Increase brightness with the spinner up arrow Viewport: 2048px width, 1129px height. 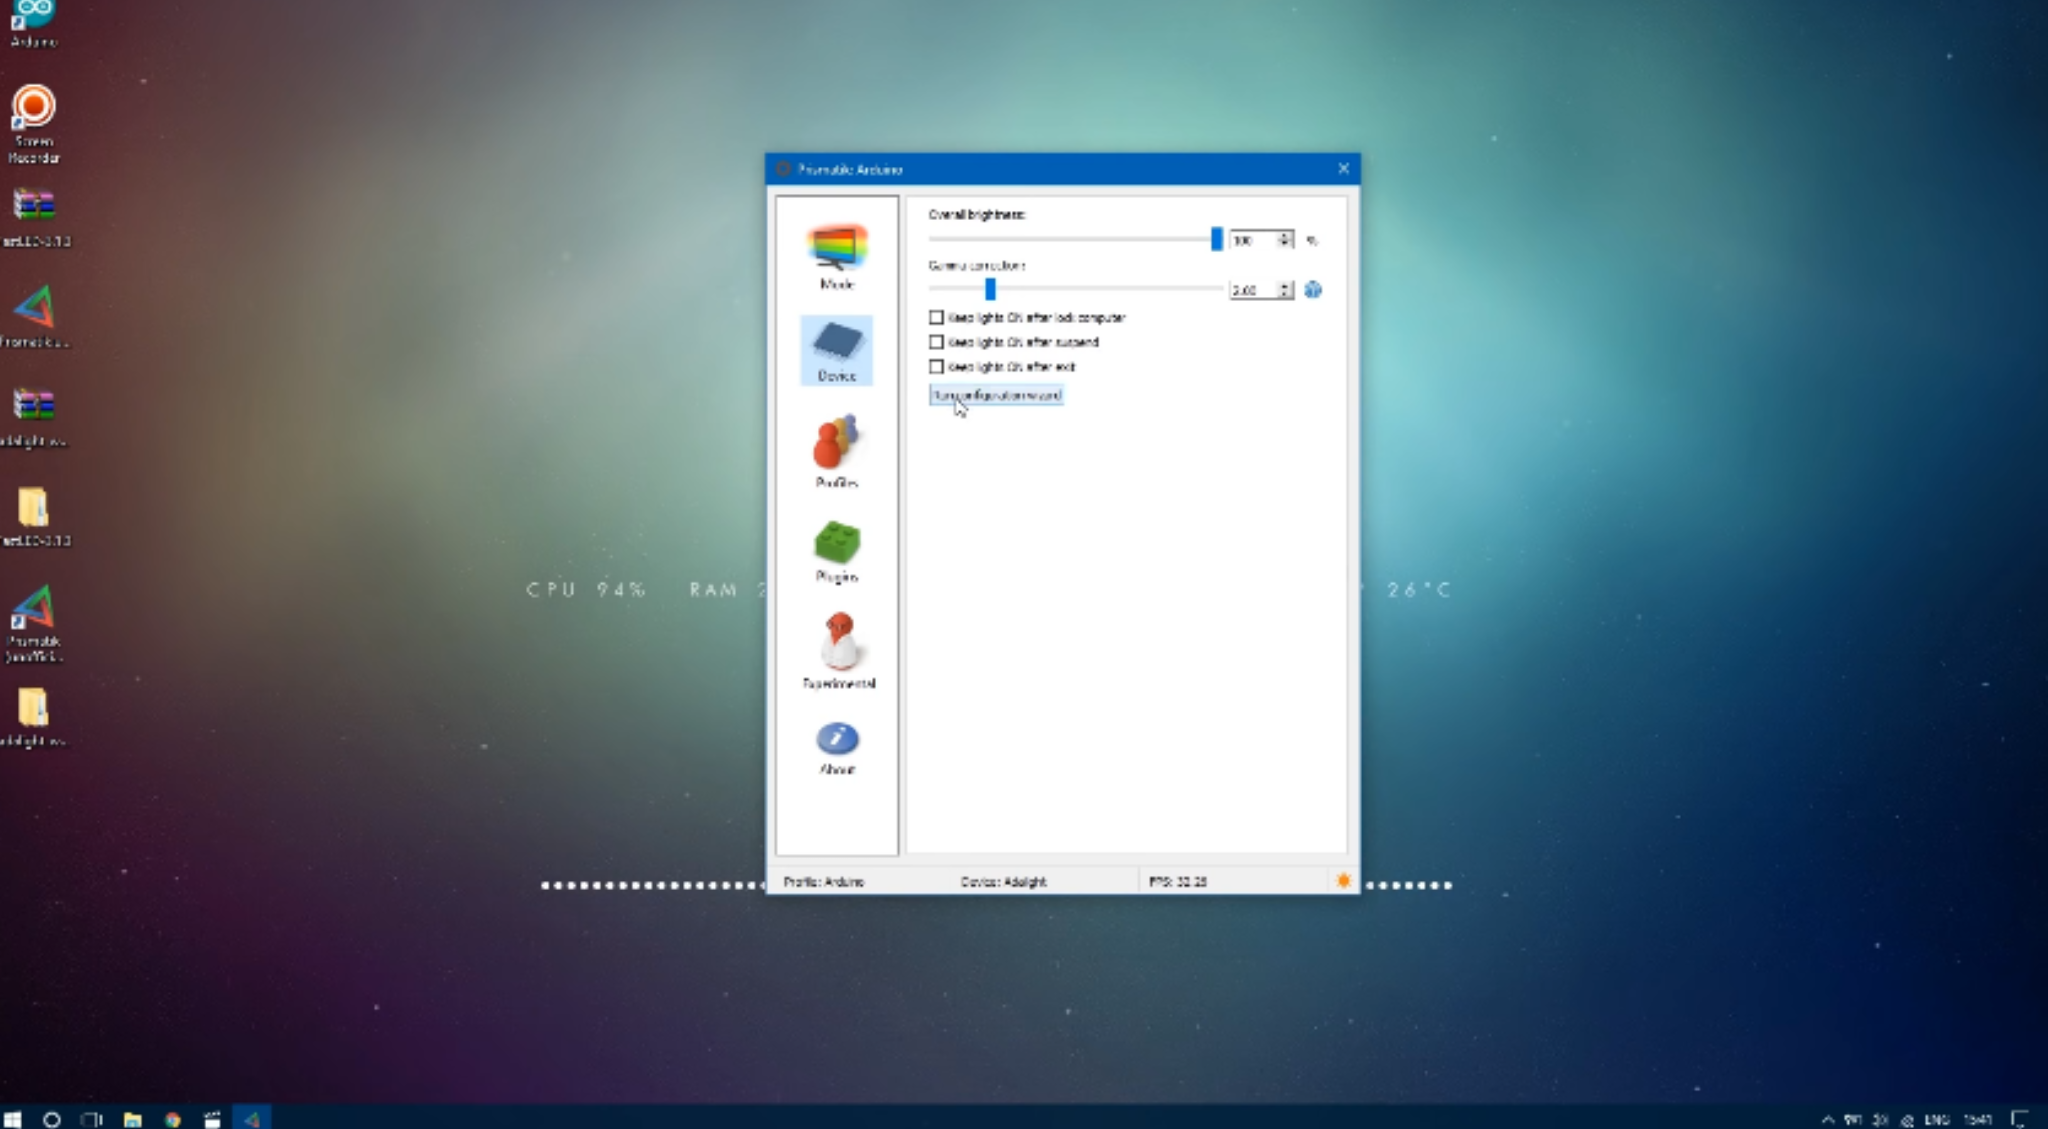click(1283, 235)
